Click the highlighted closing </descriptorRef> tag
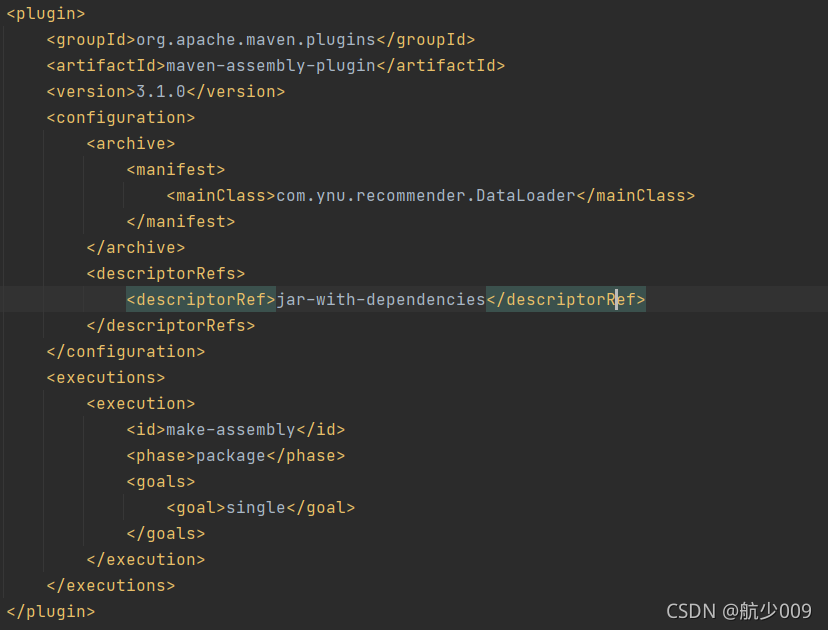828x630 pixels. 566,299
